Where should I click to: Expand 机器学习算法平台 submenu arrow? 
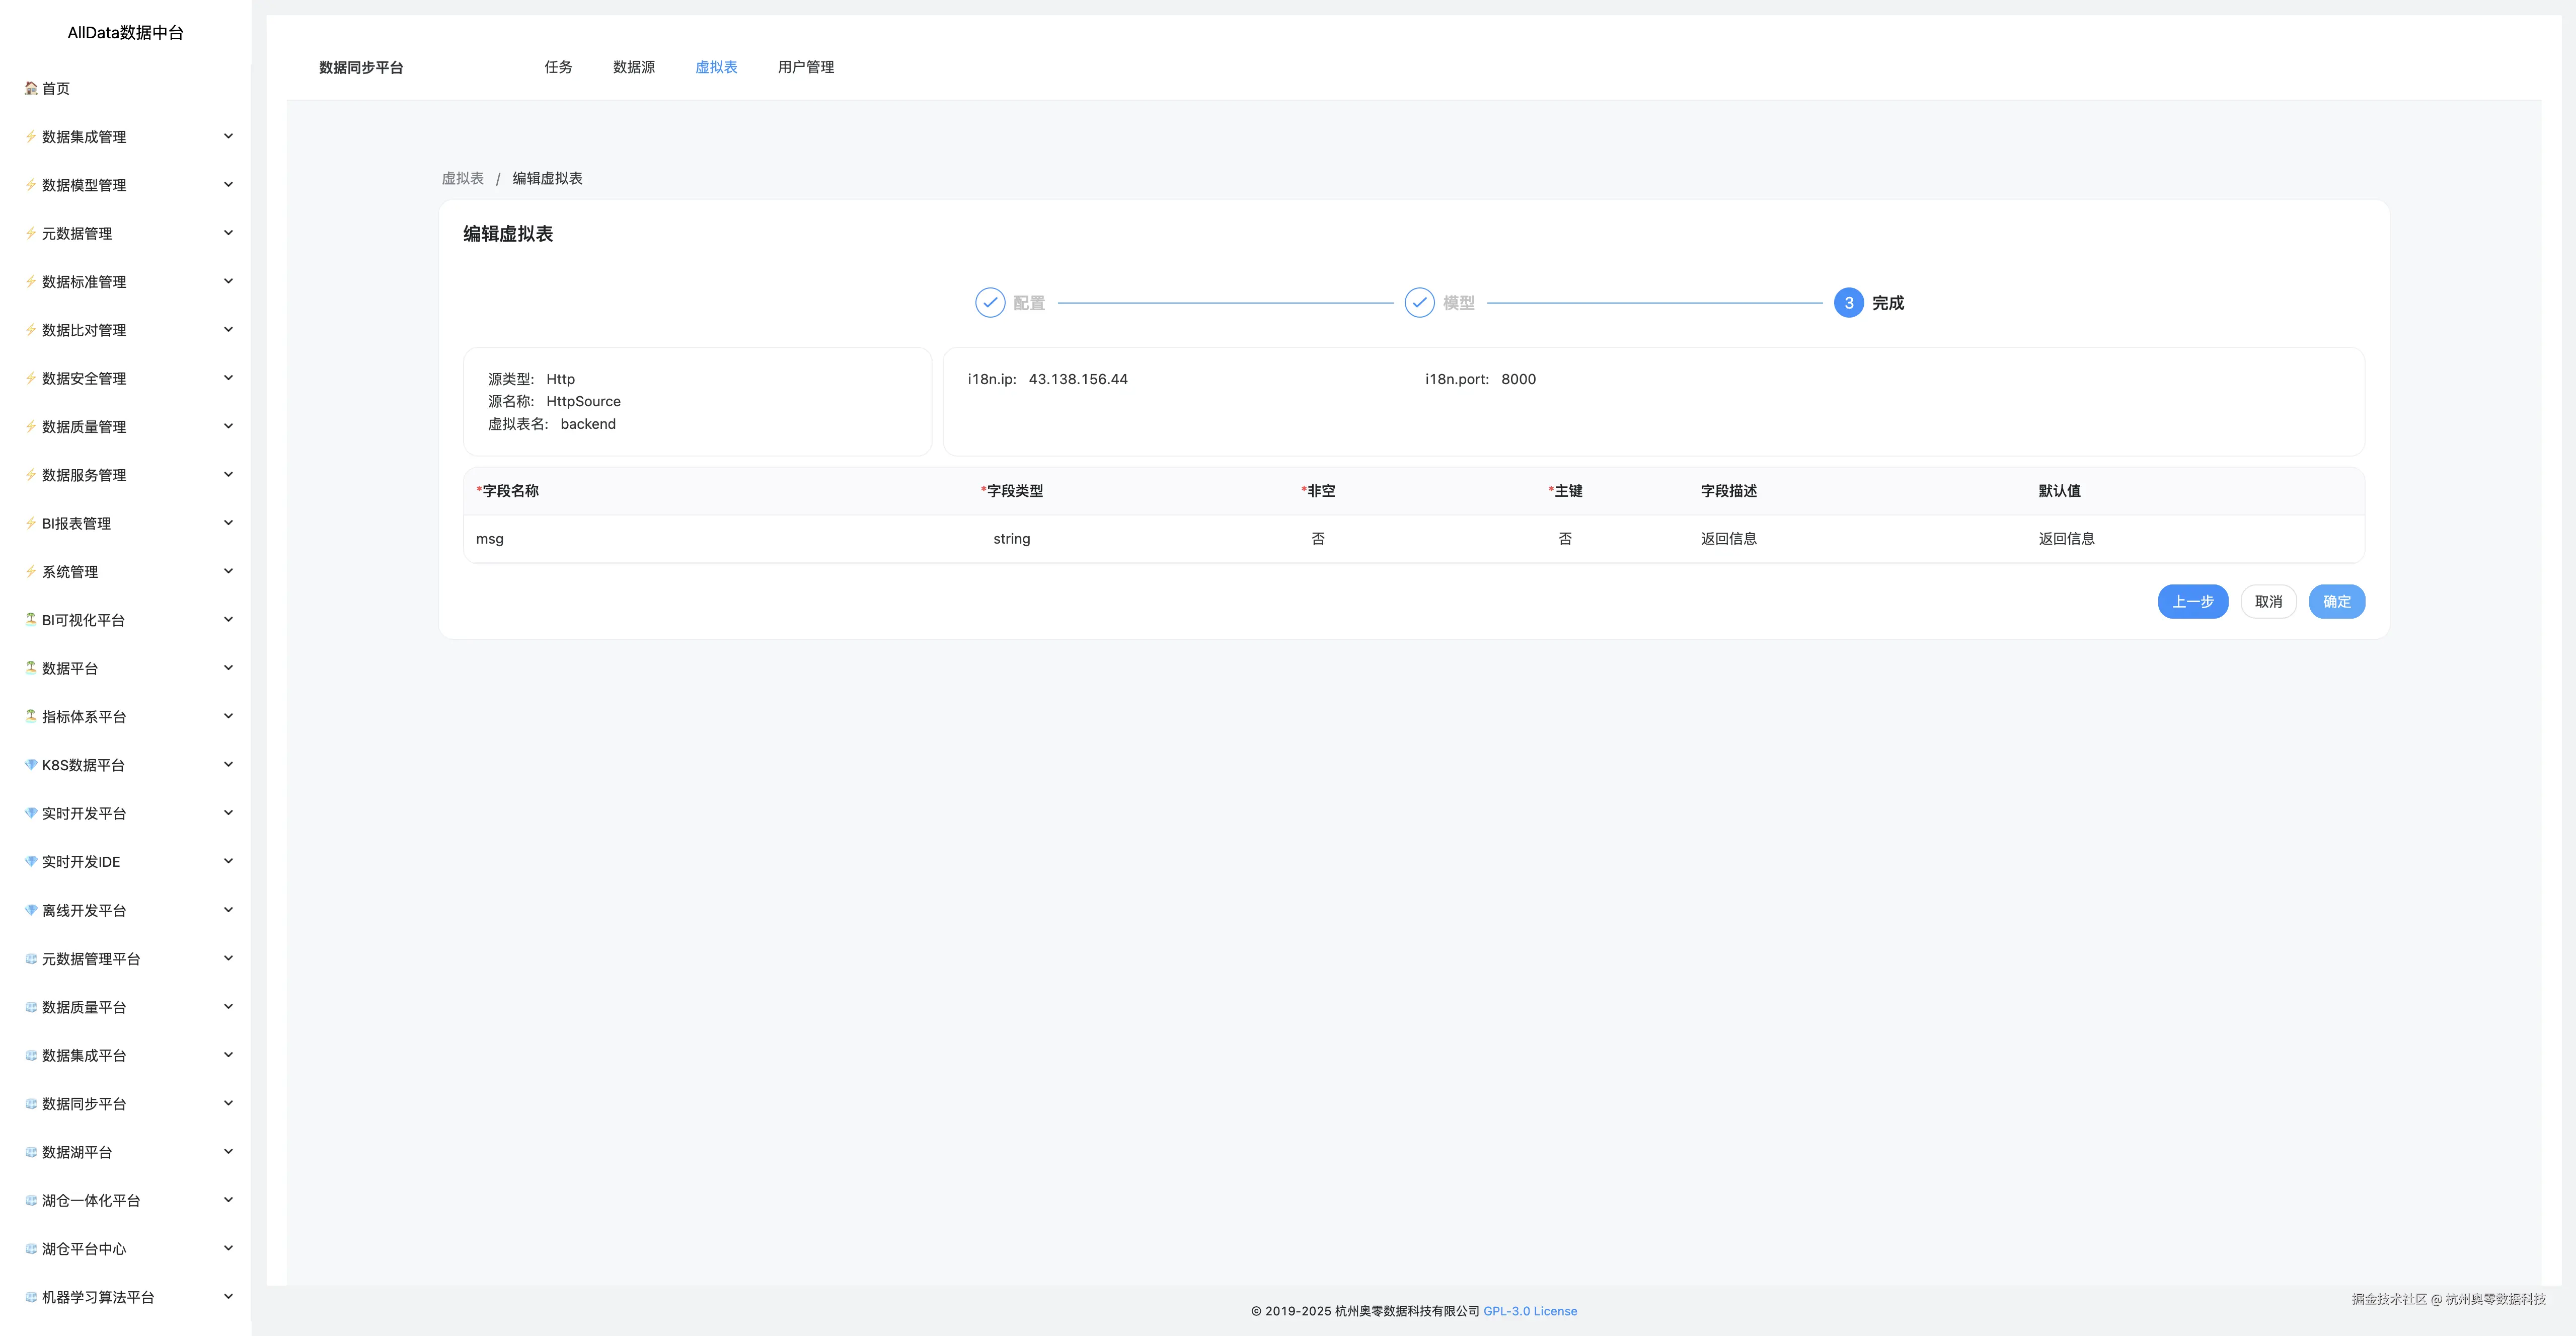228,1296
